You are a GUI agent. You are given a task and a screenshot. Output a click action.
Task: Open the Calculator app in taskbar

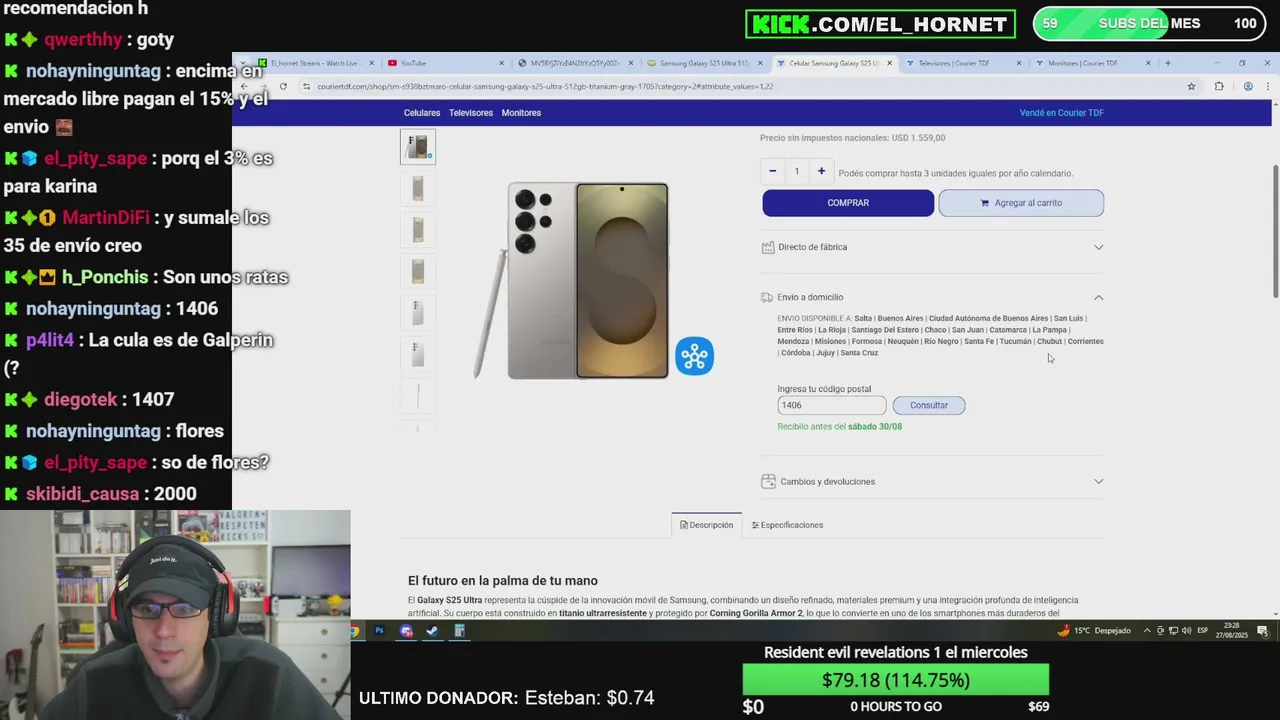pos(459,631)
